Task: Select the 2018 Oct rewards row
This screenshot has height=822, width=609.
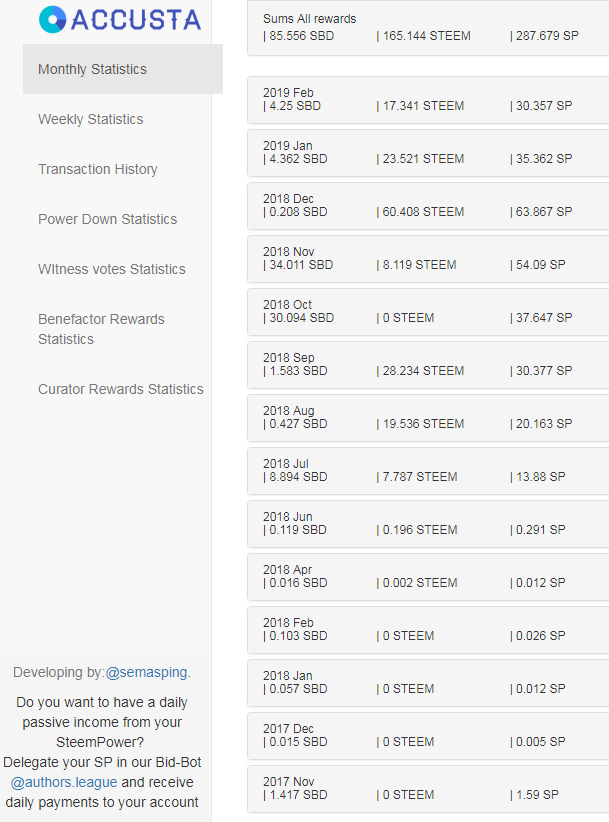Action: 428,312
